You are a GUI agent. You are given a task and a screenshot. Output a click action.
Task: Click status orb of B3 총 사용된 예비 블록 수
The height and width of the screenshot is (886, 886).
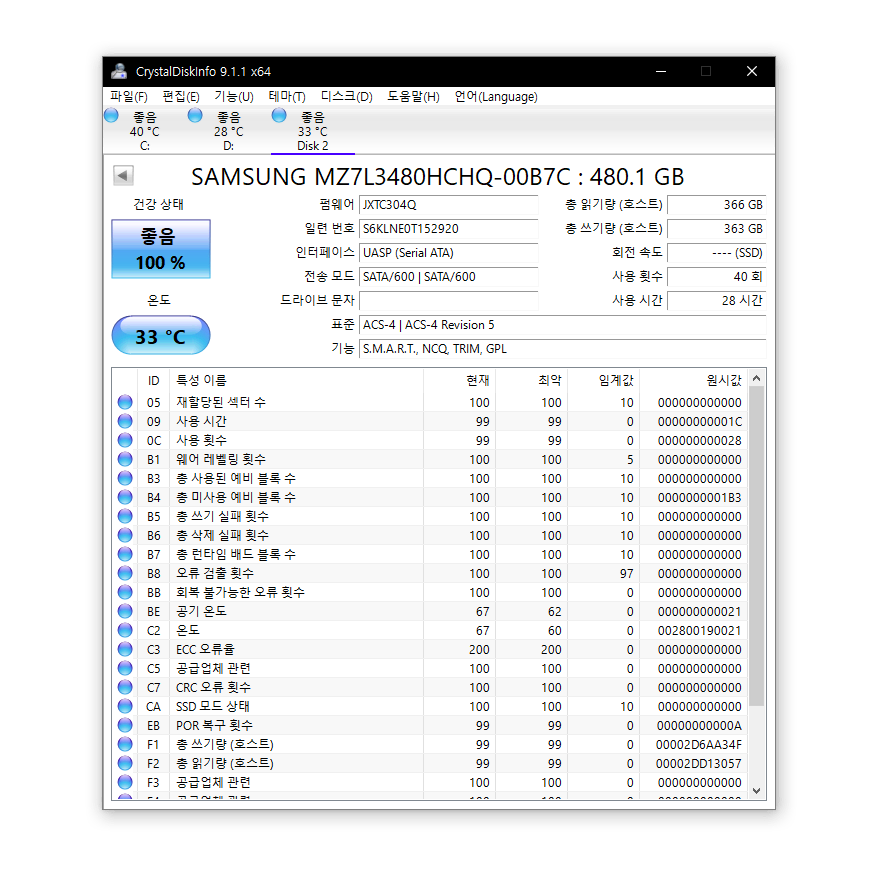(125, 478)
